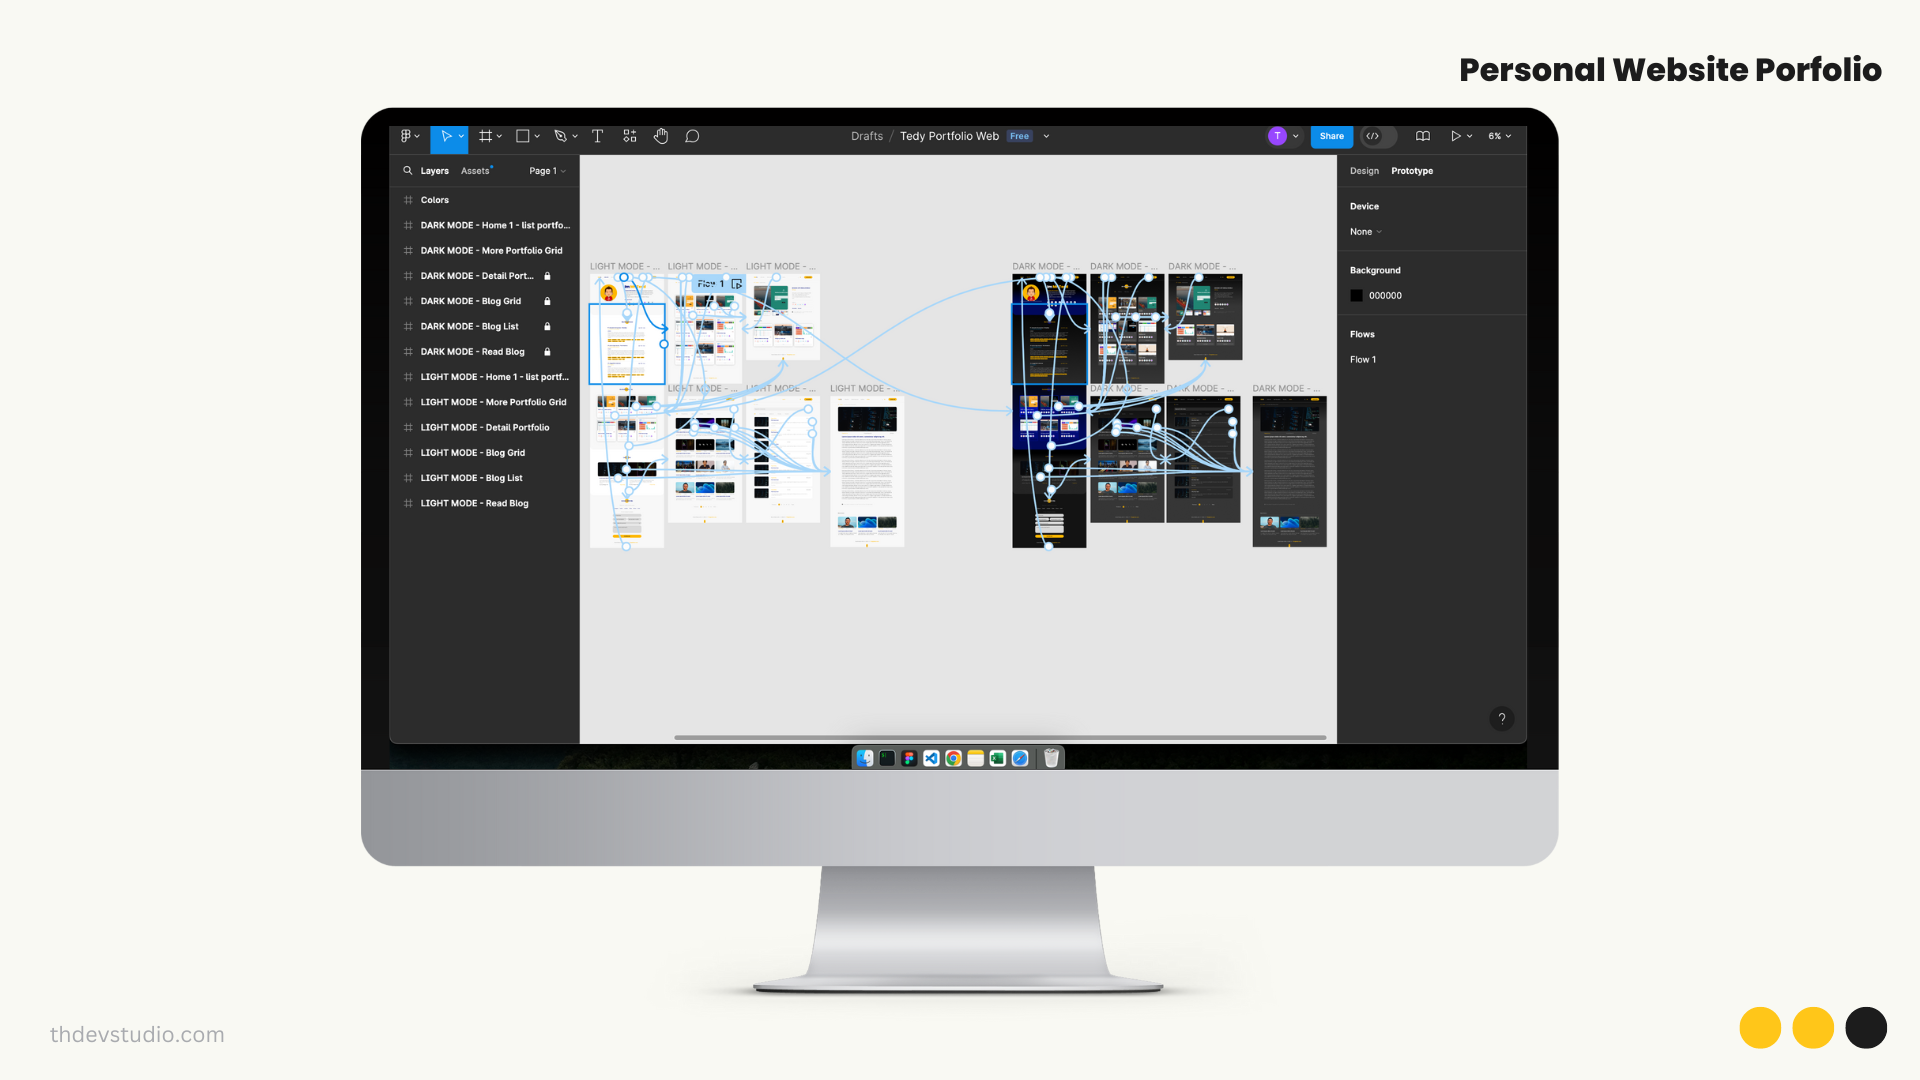The image size is (1920, 1080).
Task: Click the Background color swatch
Action: [1356, 295]
